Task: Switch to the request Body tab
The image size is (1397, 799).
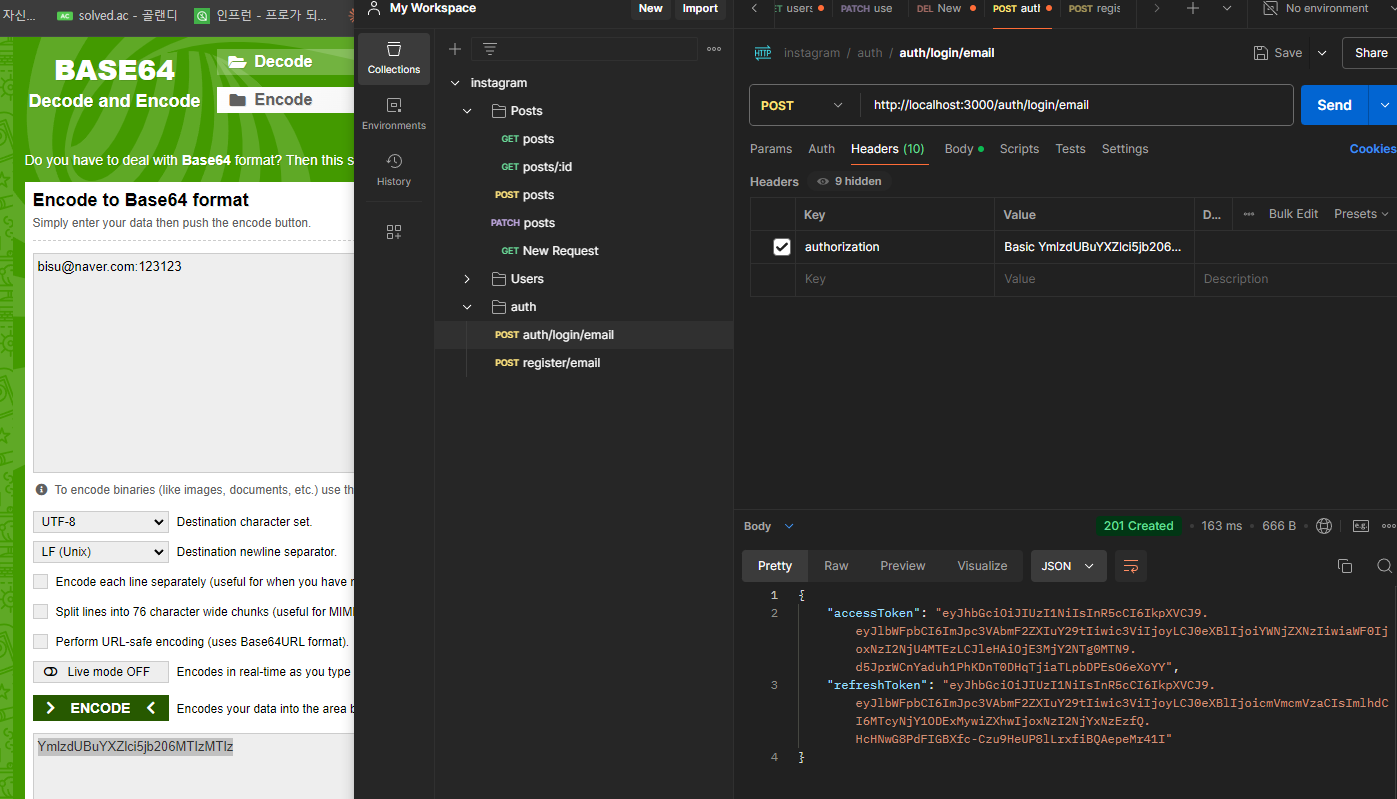Action: point(964,149)
